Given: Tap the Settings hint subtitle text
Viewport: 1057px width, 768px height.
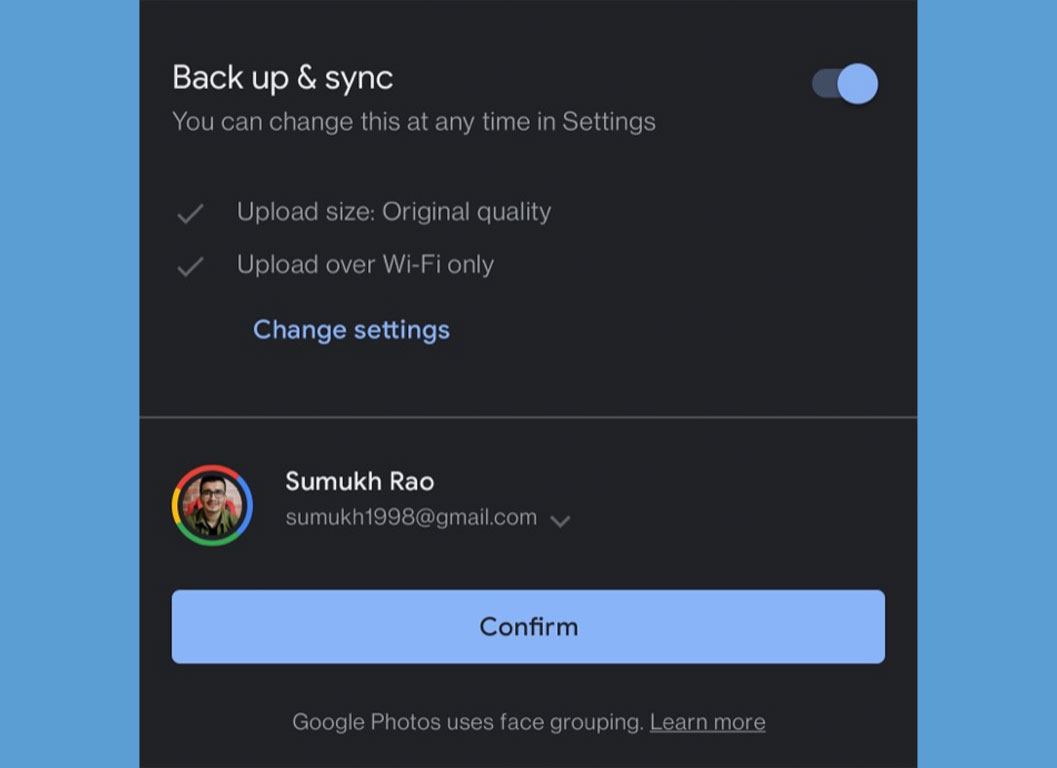Looking at the screenshot, I should pyautogui.click(x=414, y=122).
